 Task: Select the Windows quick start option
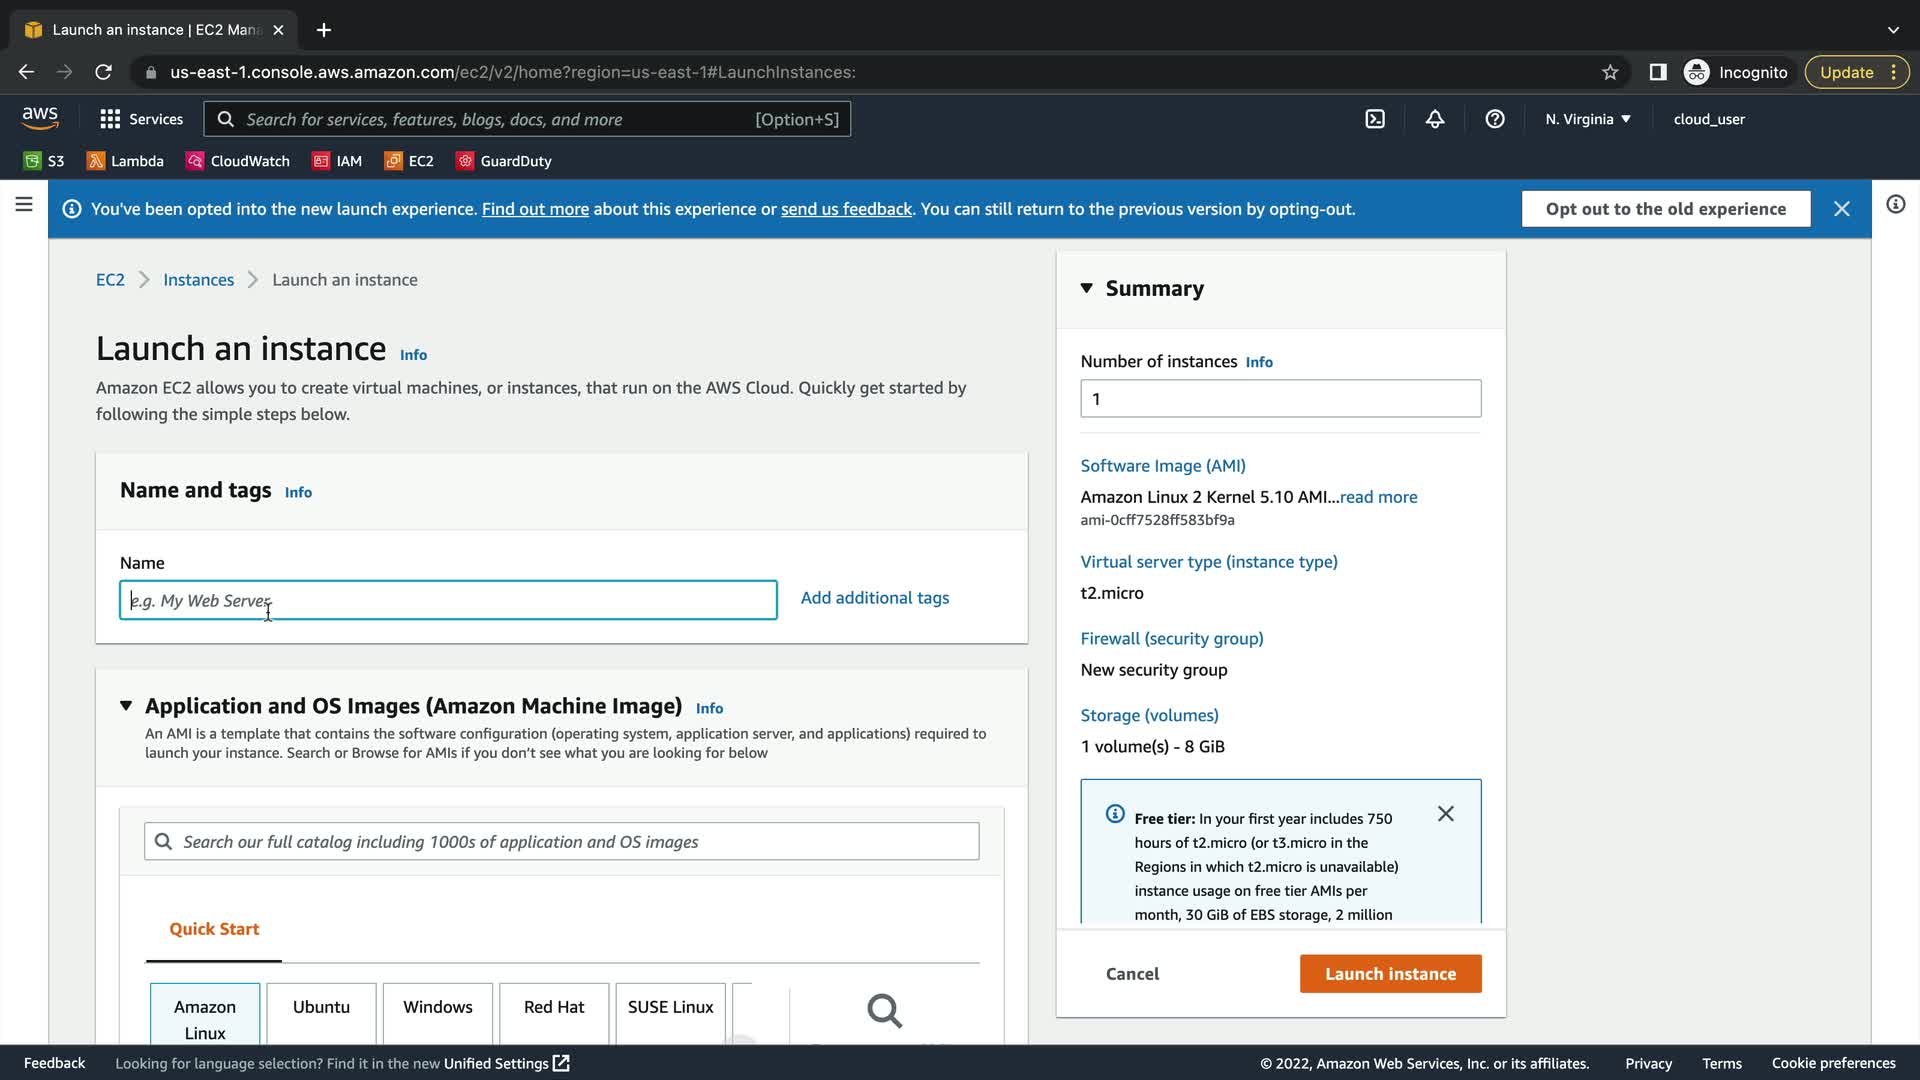[437, 1007]
